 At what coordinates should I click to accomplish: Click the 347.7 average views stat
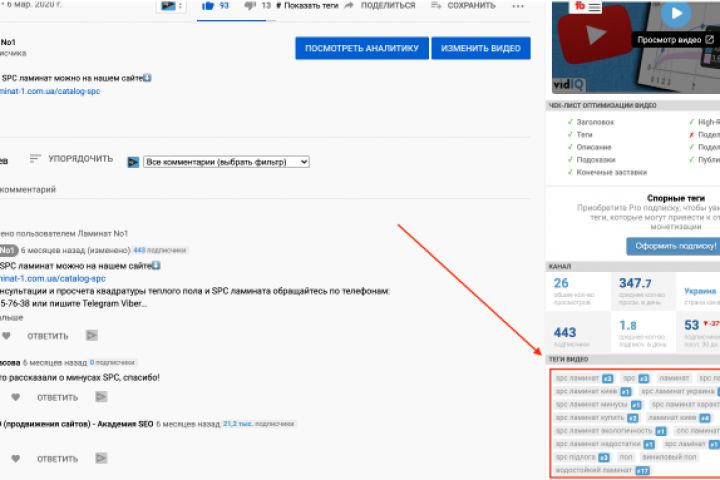643,291
